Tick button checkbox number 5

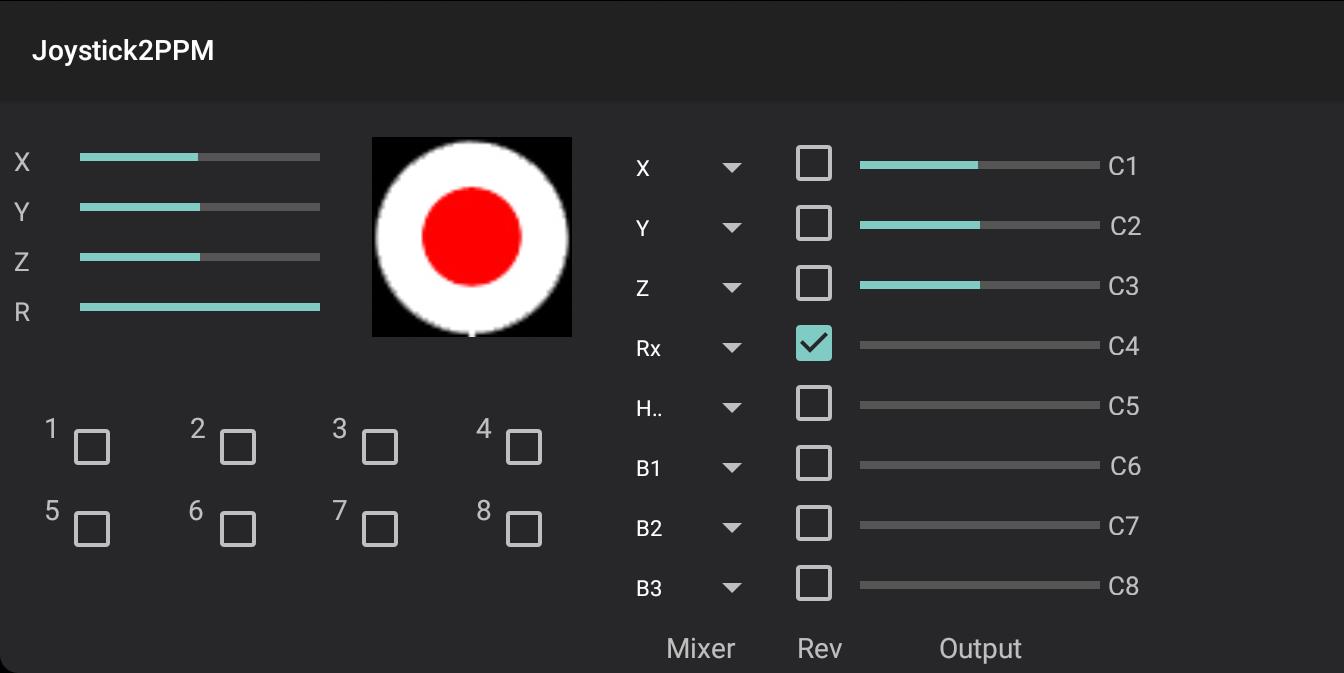92,529
